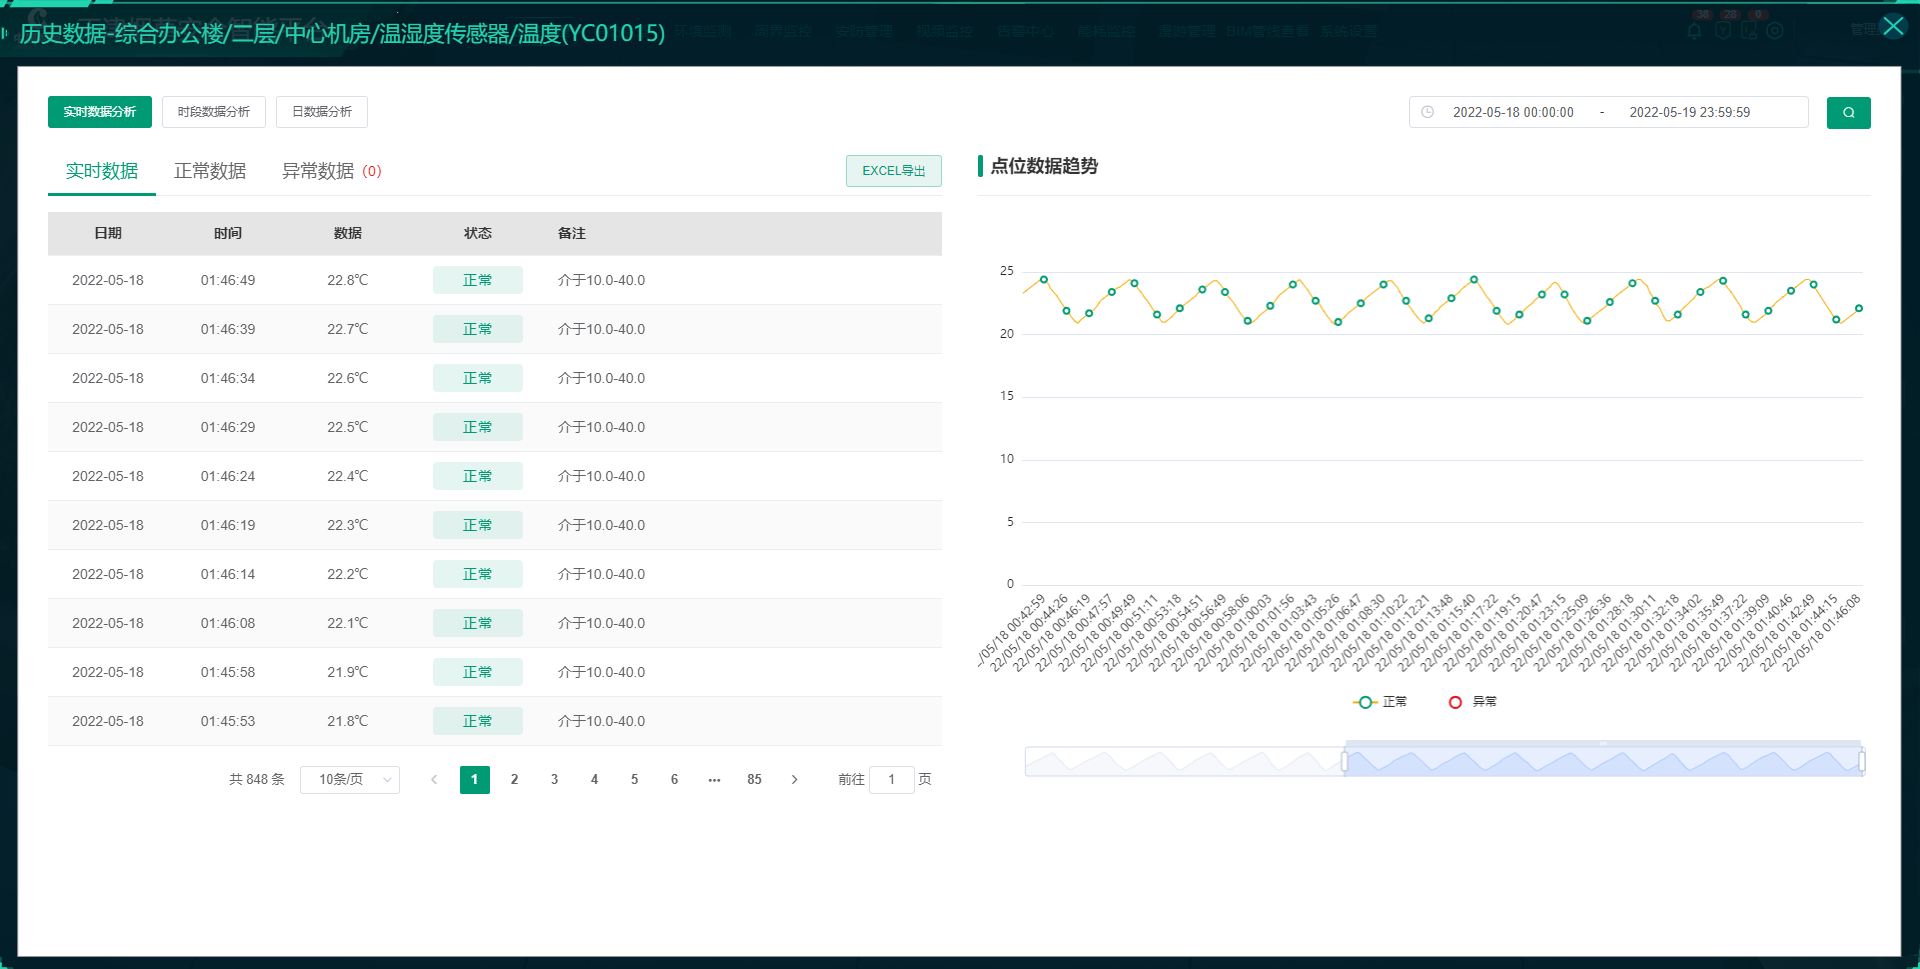The image size is (1920, 969).
Task: Click the page jump input field
Action: pyautogui.click(x=892, y=779)
